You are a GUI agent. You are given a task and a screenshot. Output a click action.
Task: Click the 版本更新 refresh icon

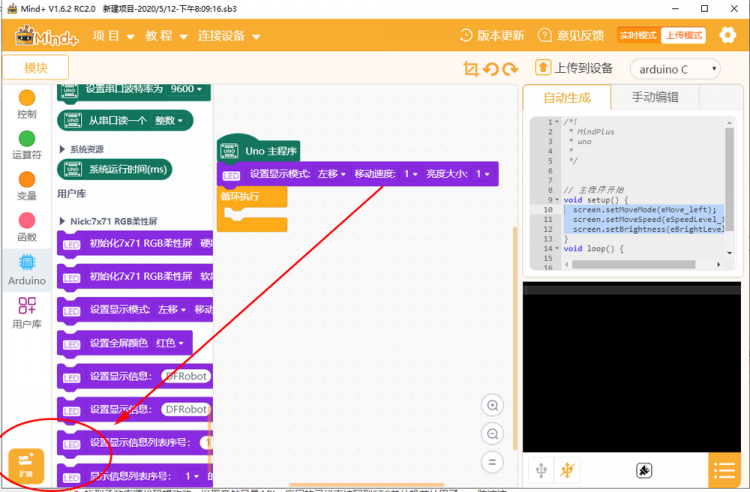pyautogui.click(x=466, y=35)
